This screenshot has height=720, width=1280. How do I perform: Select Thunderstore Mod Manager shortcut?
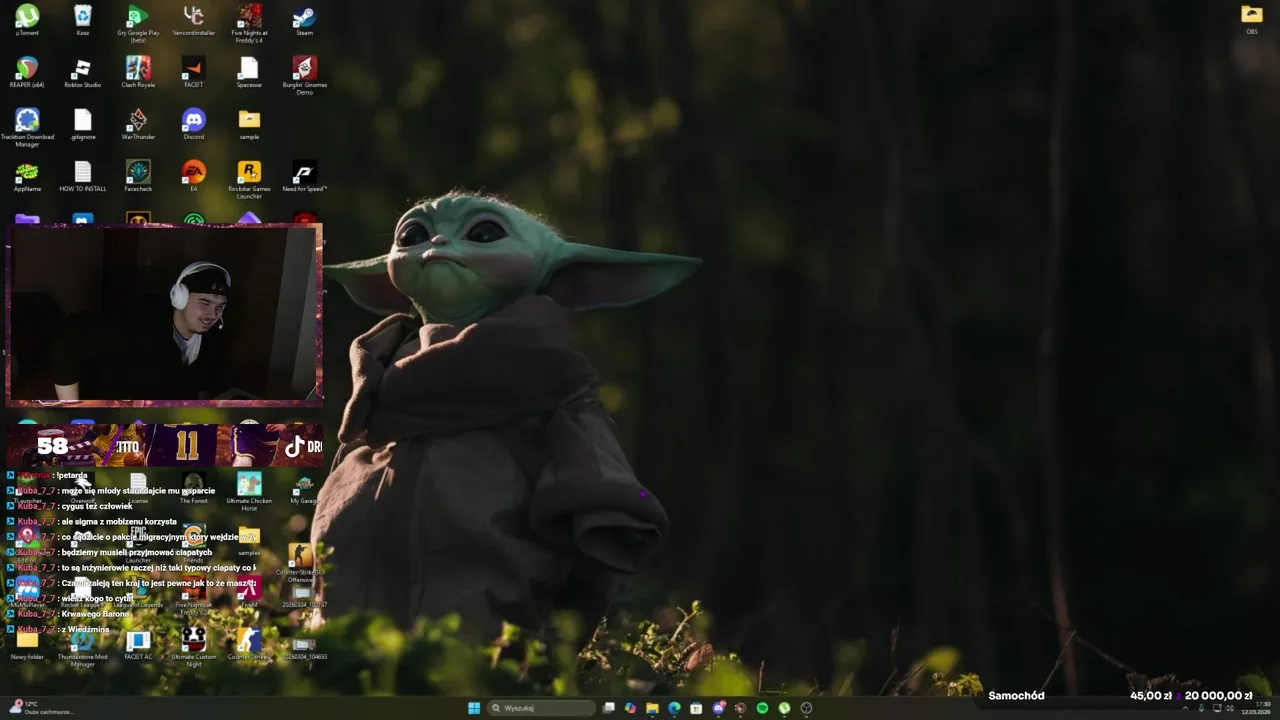(83, 648)
